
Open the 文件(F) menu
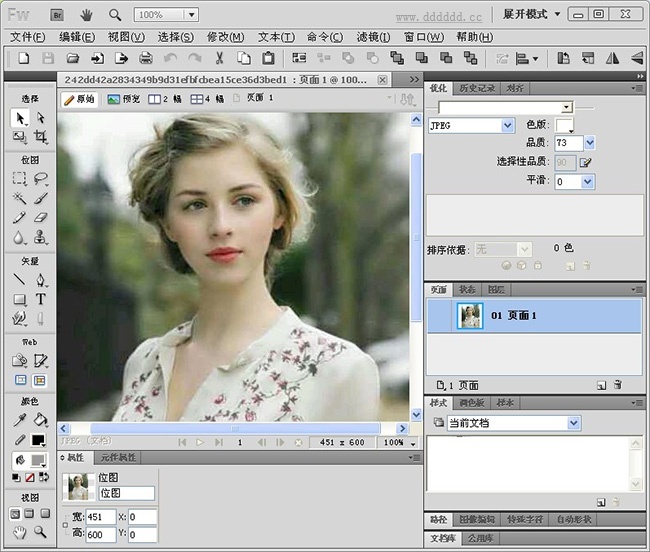click(27, 37)
